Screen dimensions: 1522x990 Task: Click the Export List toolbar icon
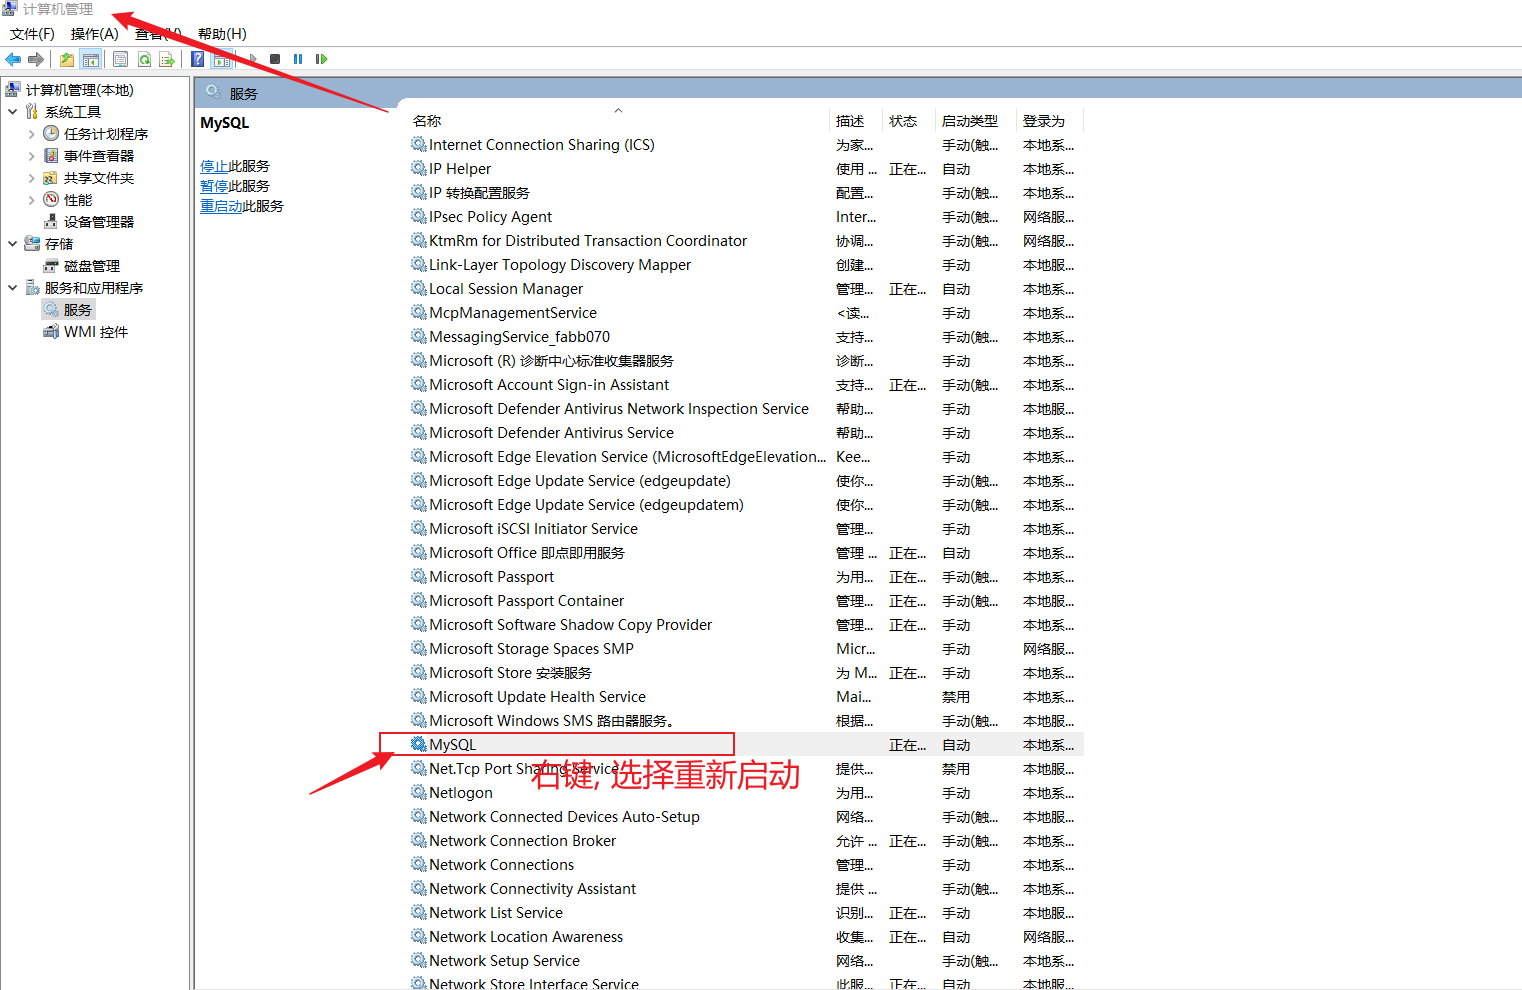pos(167,59)
